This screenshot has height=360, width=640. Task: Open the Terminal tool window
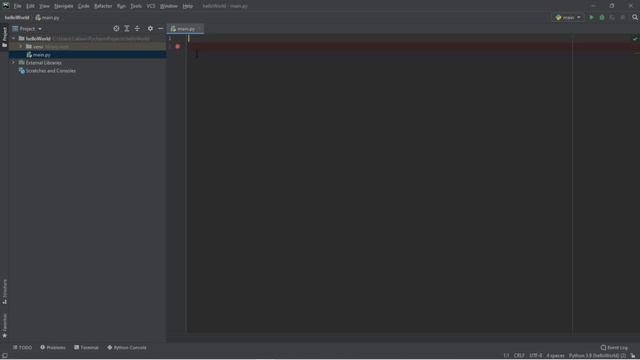(87, 347)
